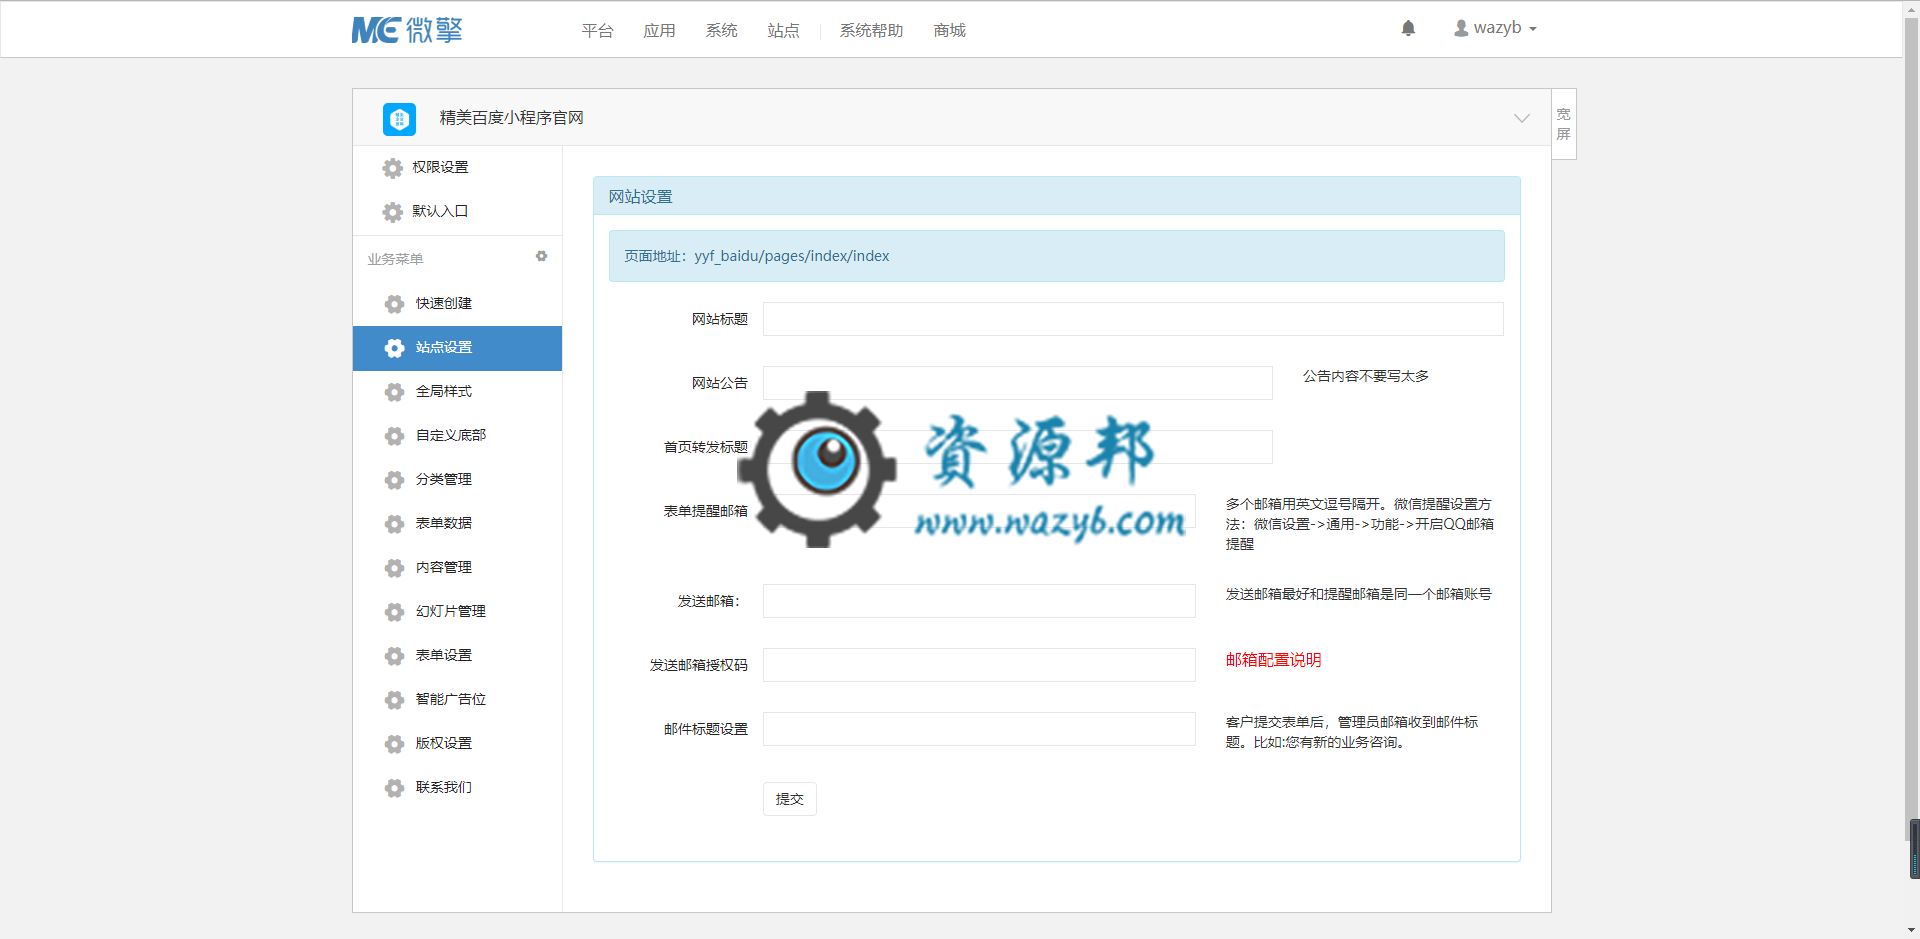Open 智能广告位 sidebar item
This screenshot has width=1920, height=939.
click(x=457, y=699)
